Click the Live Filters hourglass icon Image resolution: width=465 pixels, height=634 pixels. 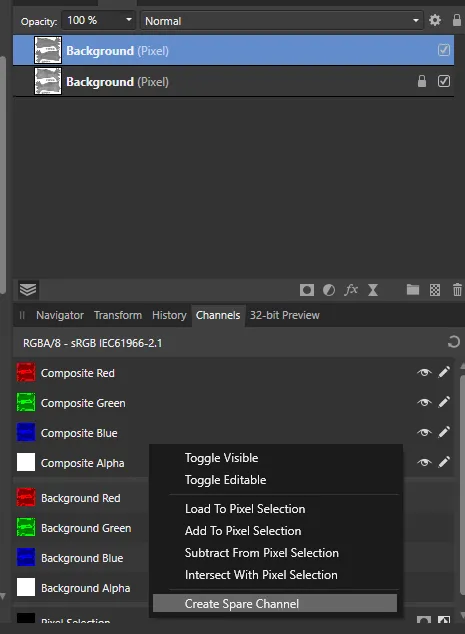373,290
